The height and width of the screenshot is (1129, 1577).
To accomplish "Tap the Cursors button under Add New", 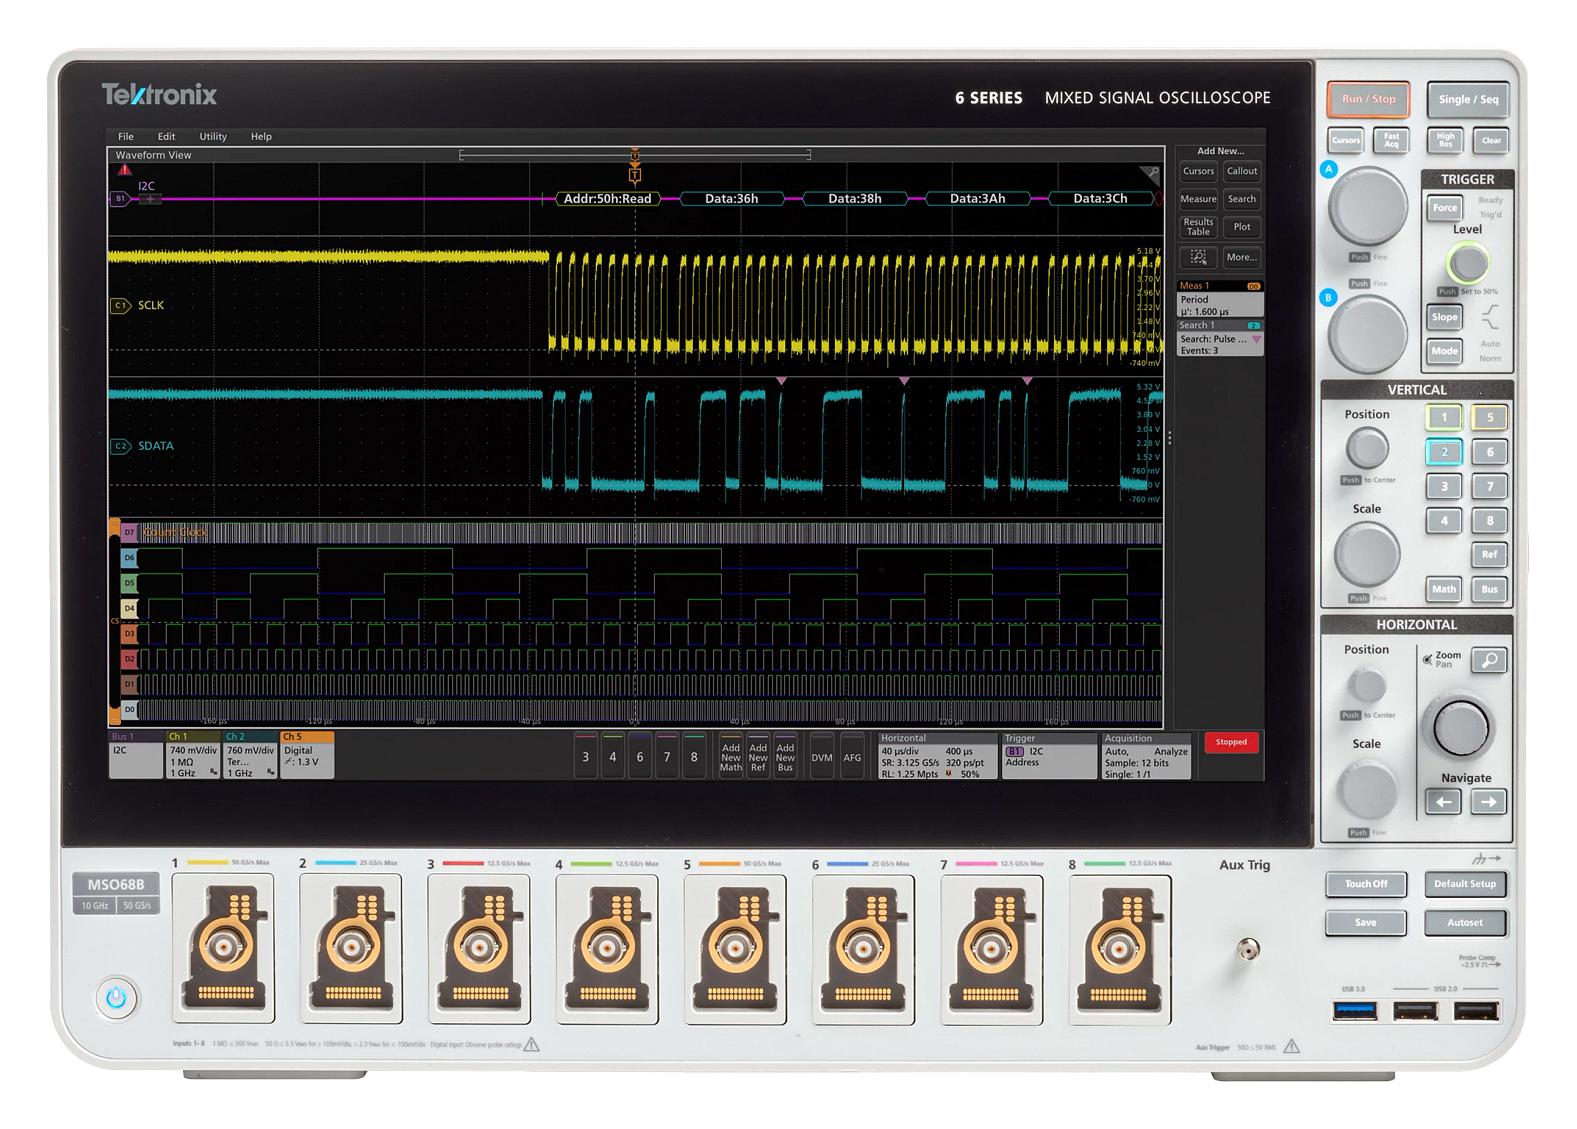I will (1198, 171).
